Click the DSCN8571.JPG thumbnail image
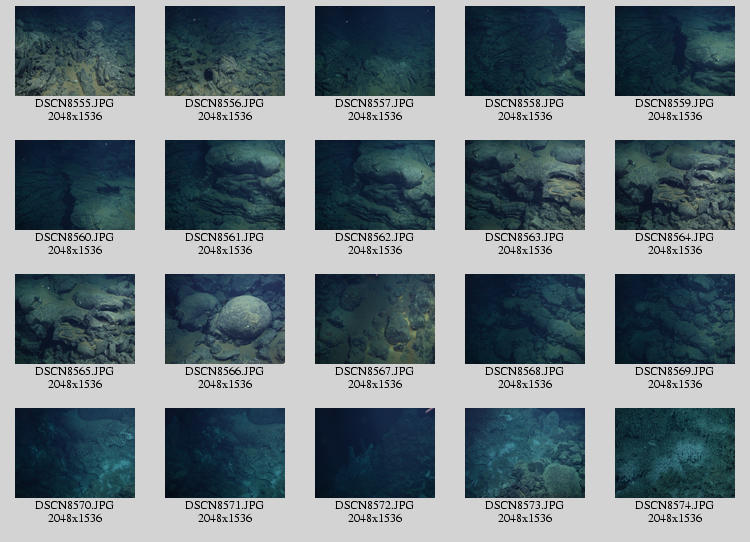The width and height of the screenshot is (750, 542). [225, 453]
